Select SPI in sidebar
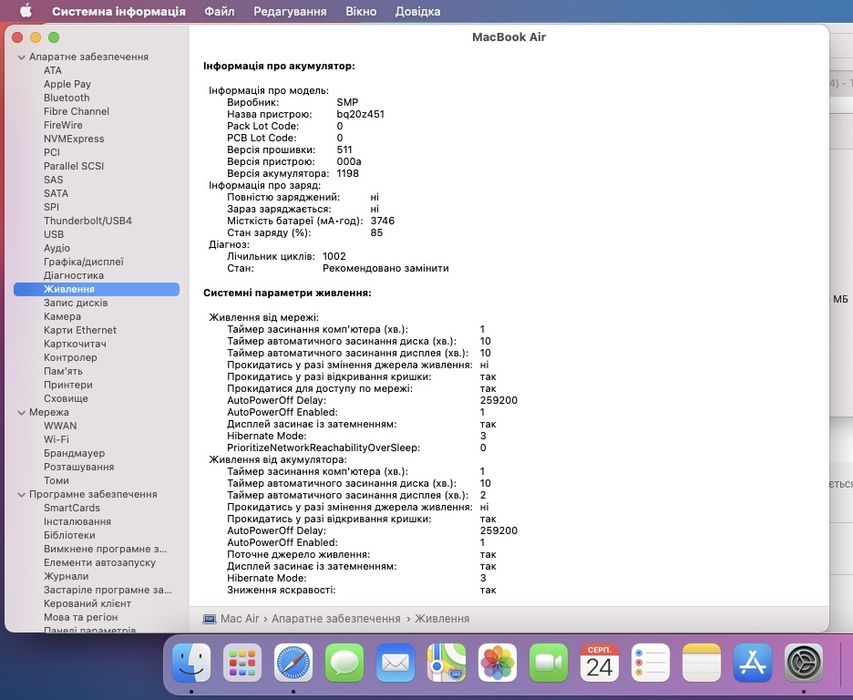 click(51, 207)
